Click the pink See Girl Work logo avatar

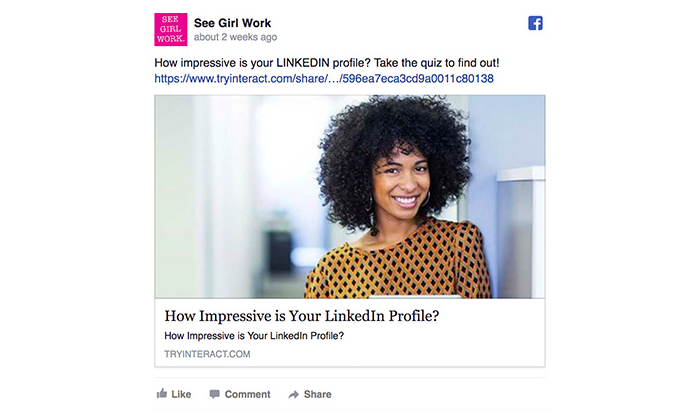click(x=171, y=29)
